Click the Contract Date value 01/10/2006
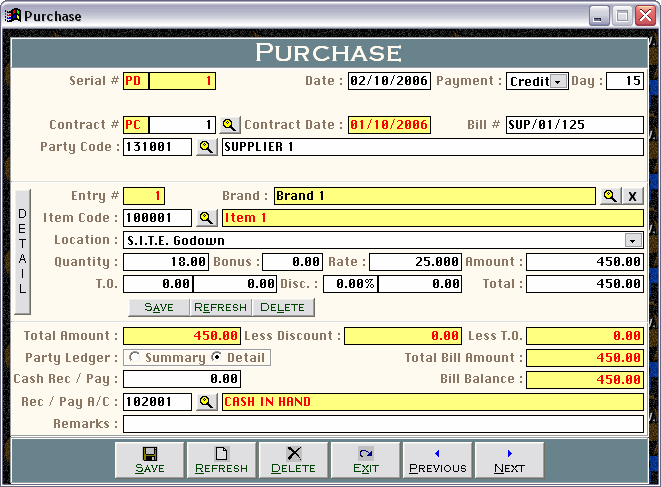 [x=389, y=125]
